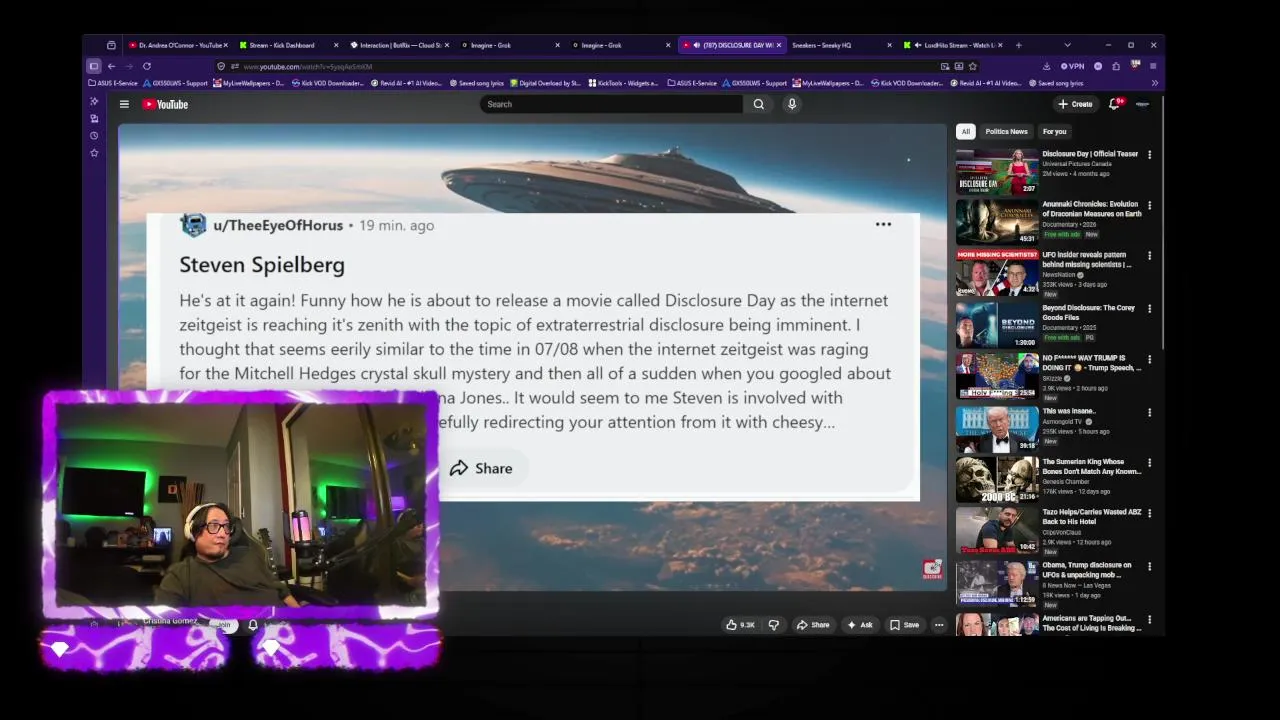
Task: Open options for The Sumerian King video
Action: click(x=1149, y=463)
